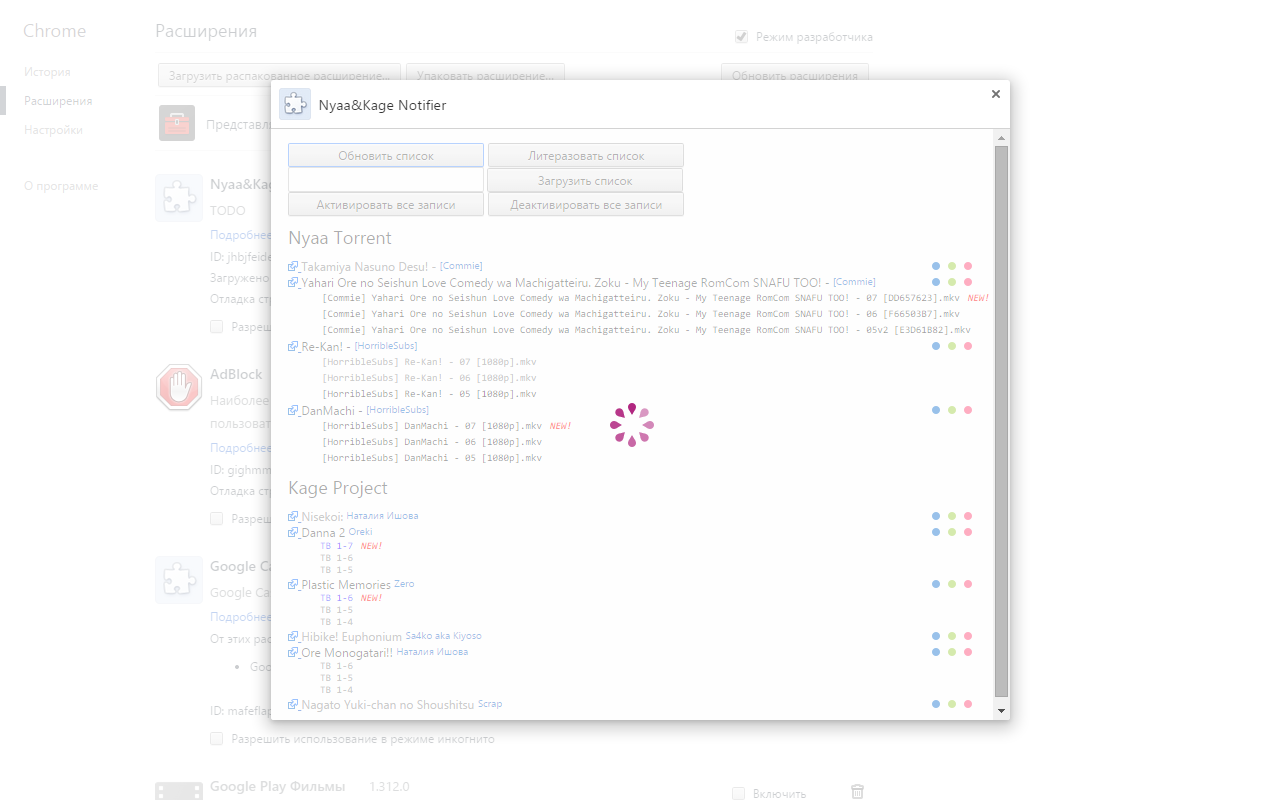Click Активировать все записи button
Screen dimensions: 1280x800
coord(386,204)
